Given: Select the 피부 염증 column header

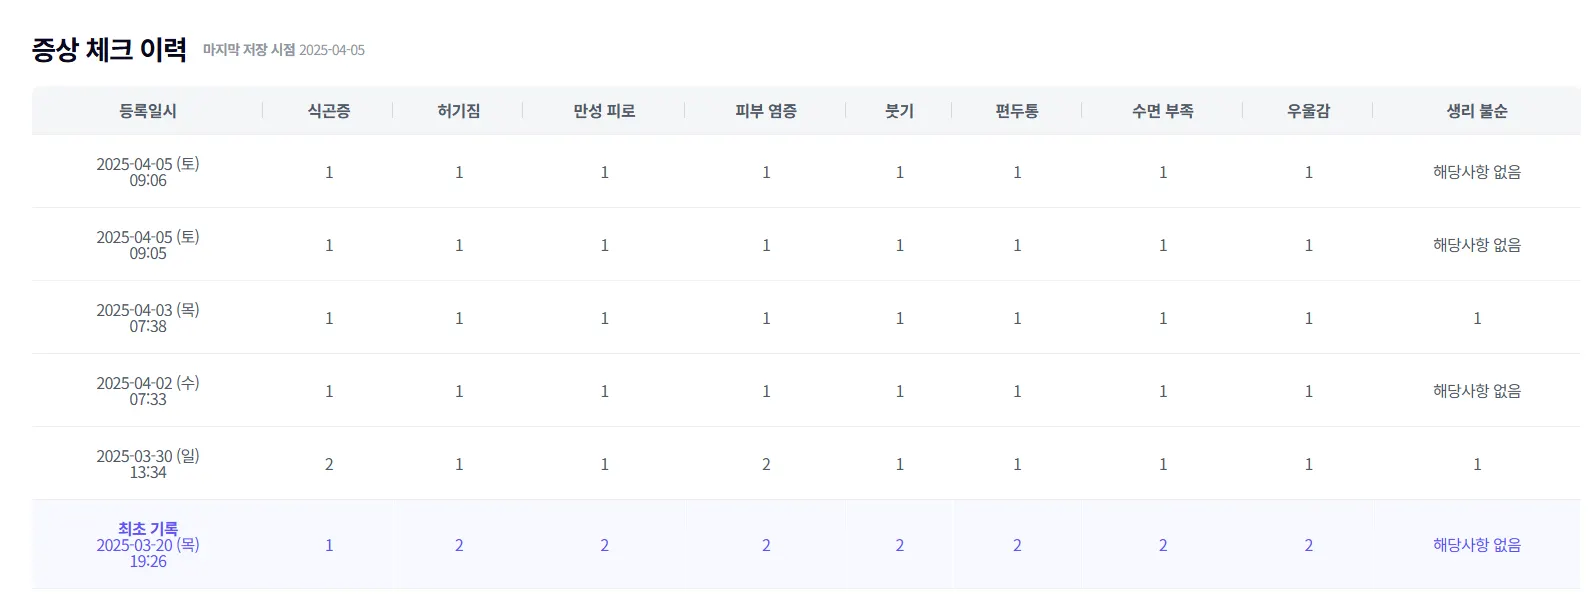Looking at the screenshot, I should tap(765, 111).
